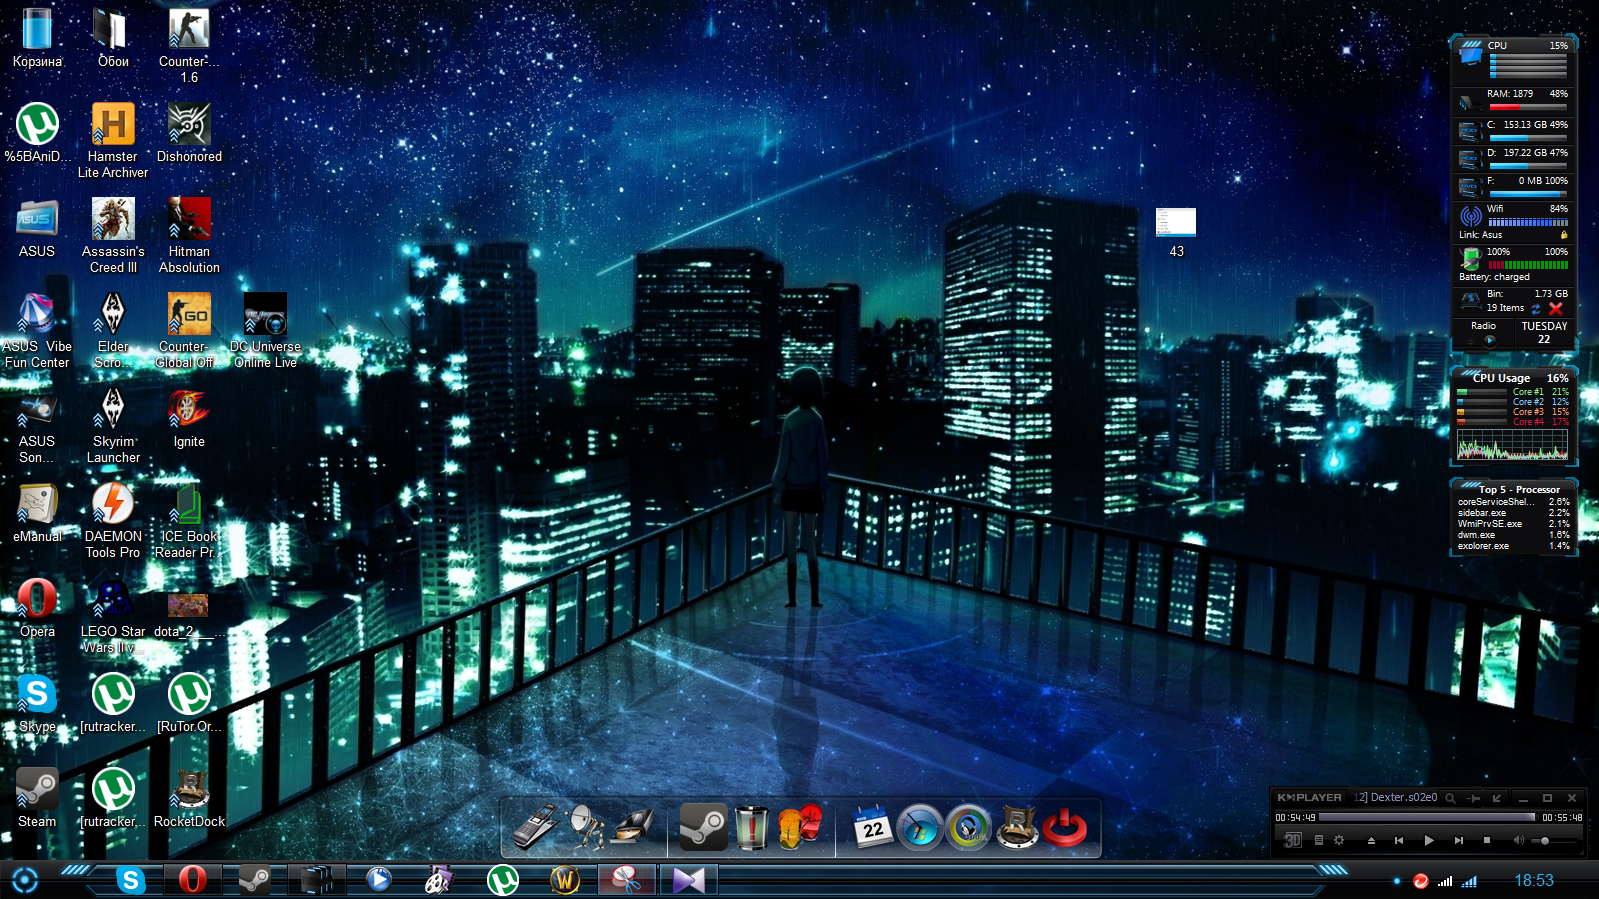Open the trash can icon in the dock
This screenshot has width=1599, height=899.
[x=752, y=827]
